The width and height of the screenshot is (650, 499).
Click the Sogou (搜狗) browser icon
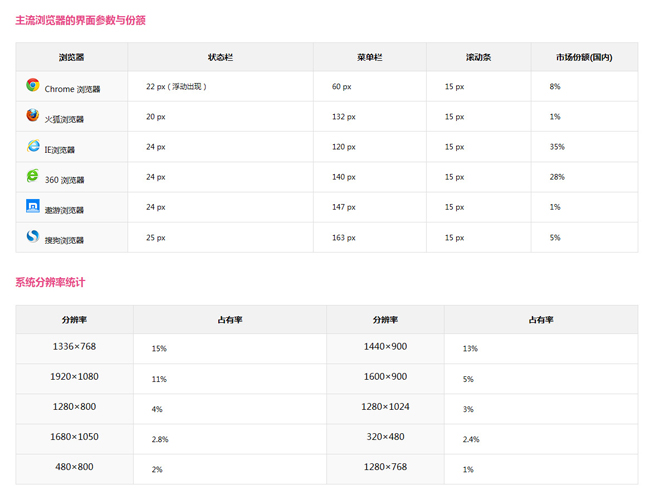pyautogui.click(x=33, y=237)
